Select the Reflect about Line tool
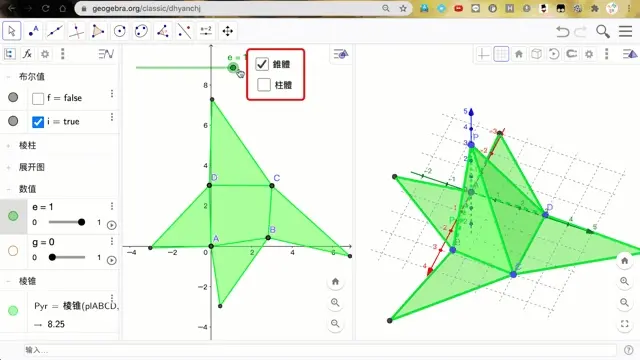The width and height of the screenshot is (640, 360). coord(184,31)
